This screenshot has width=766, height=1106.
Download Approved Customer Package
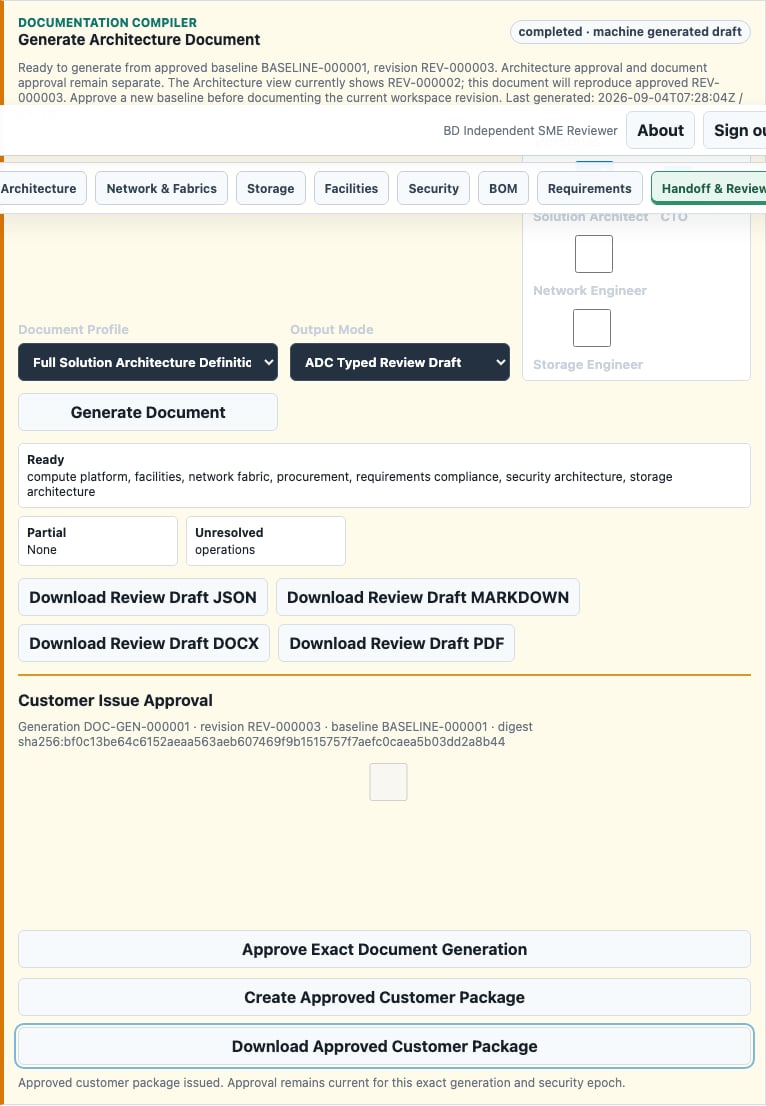(384, 1046)
